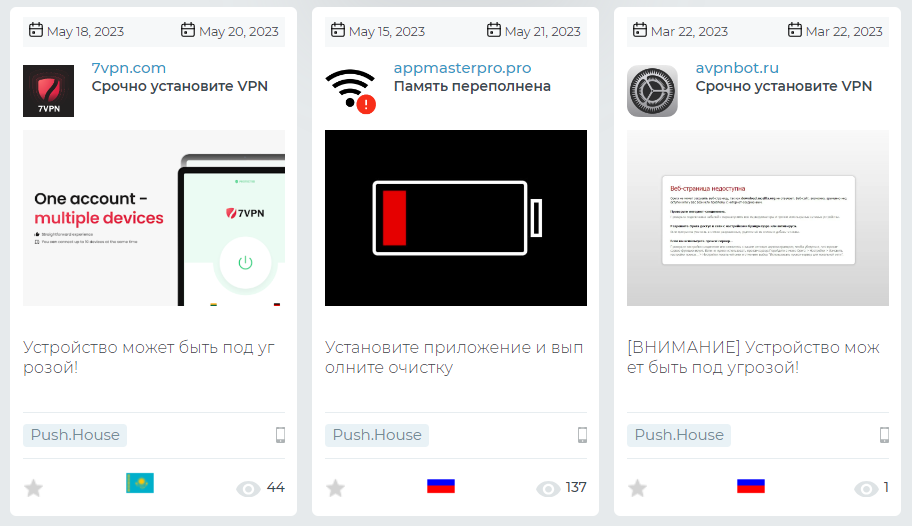This screenshot has width=912, height=526.
Task: Favorite the 7vpn.com ad with star
Action: (x=34, y=488)
